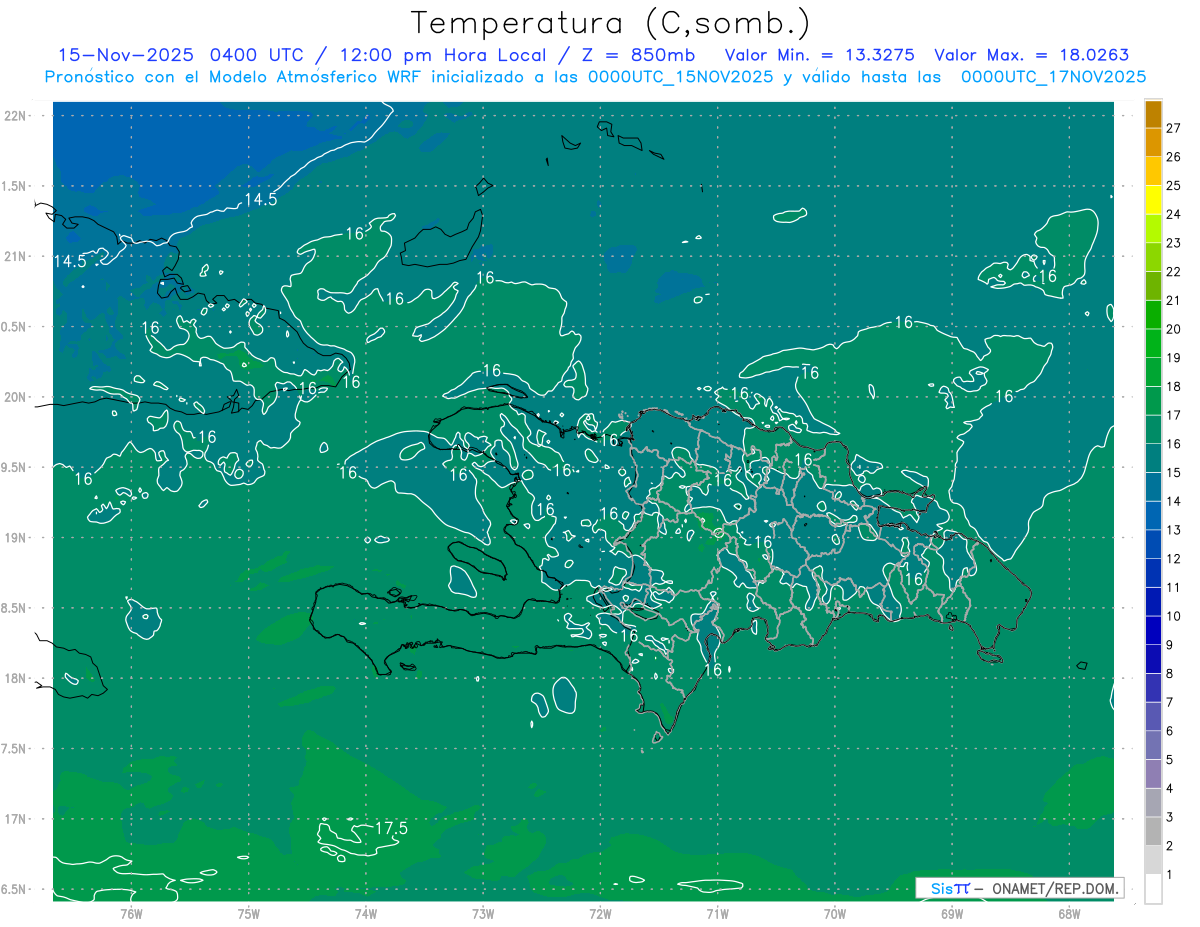Click the 68W longitude axis label
1200x927 pixels.
pyautogui.click(x=1069, y=913)
